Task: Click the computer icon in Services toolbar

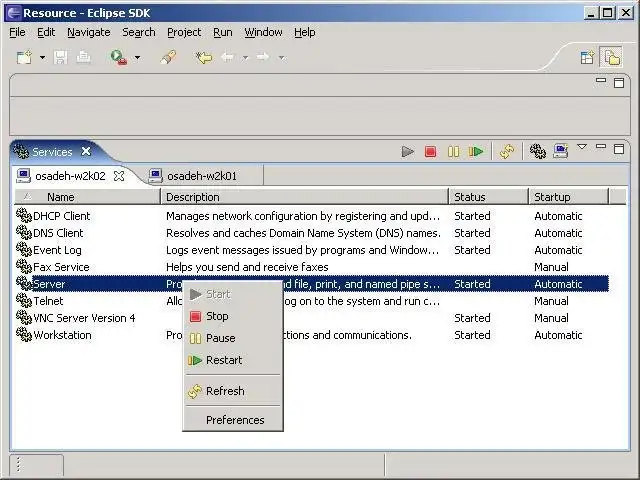Action: [561, 151]
